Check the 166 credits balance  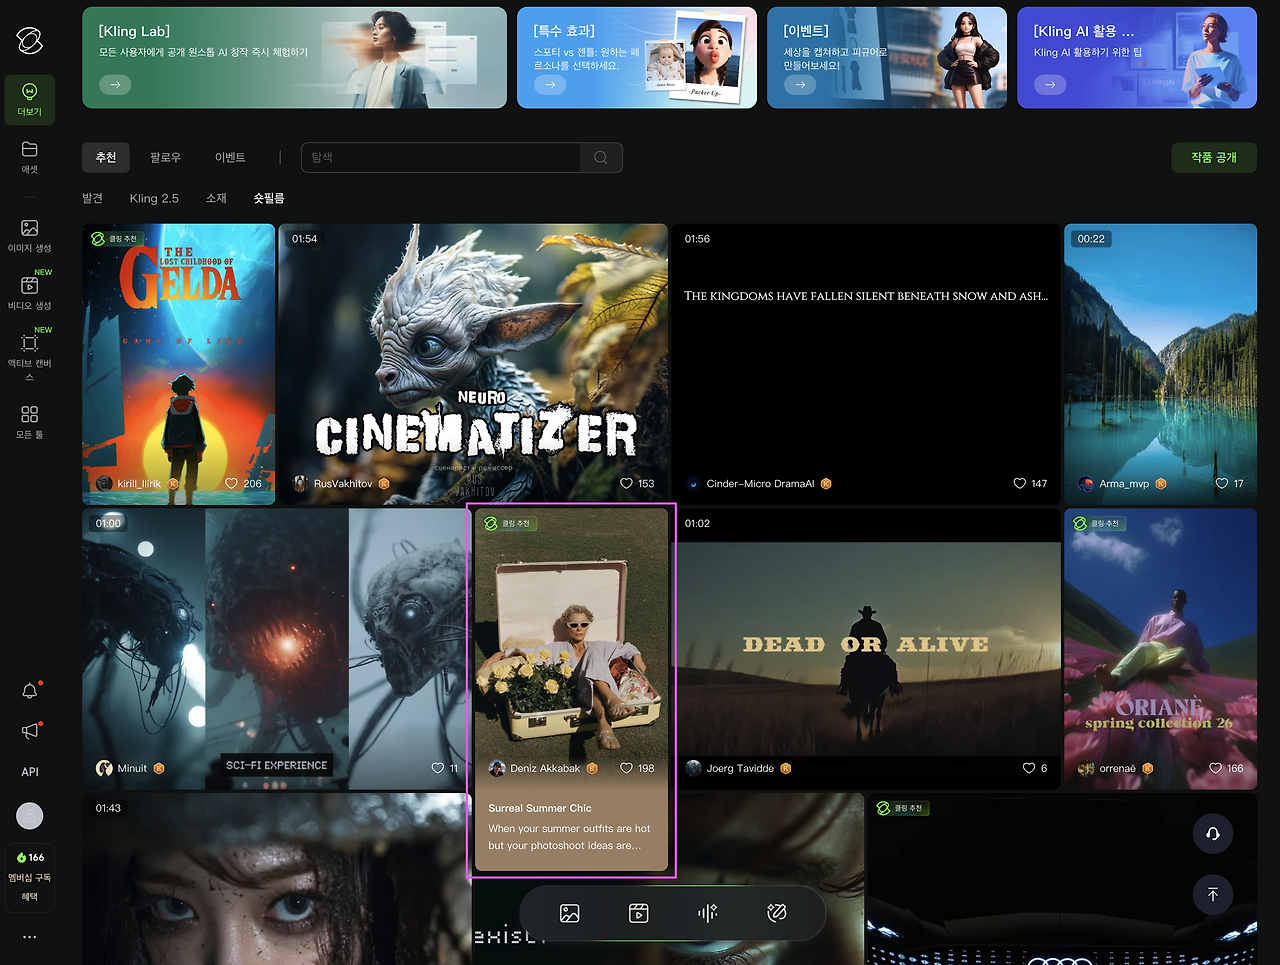pyautogui.click(x=30, y=857)
